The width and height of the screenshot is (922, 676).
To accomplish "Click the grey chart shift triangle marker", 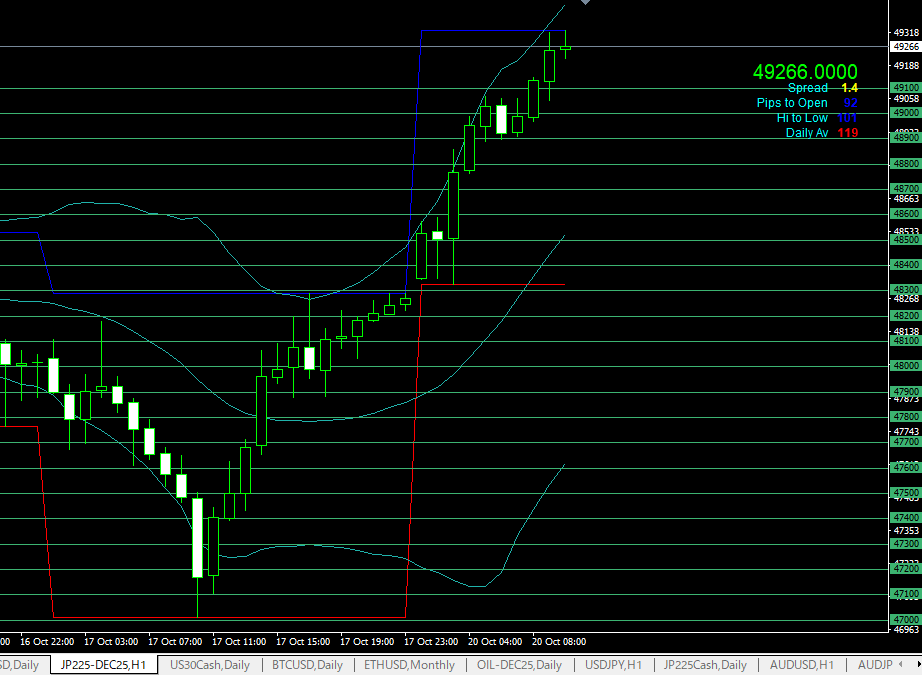I will [x=585, y=3].
